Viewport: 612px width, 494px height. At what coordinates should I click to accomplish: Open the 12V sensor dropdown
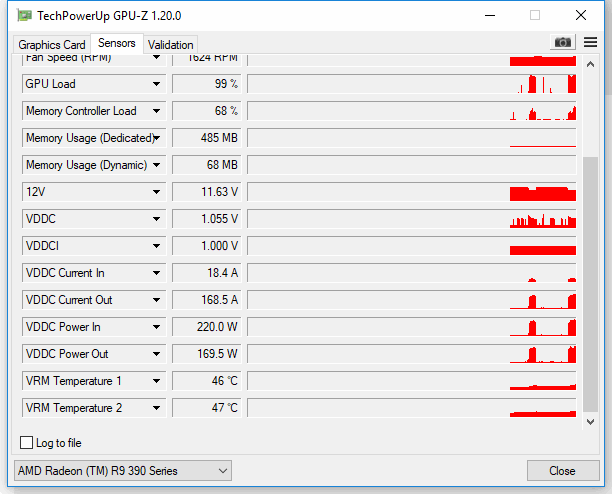[x=157, y=192]
